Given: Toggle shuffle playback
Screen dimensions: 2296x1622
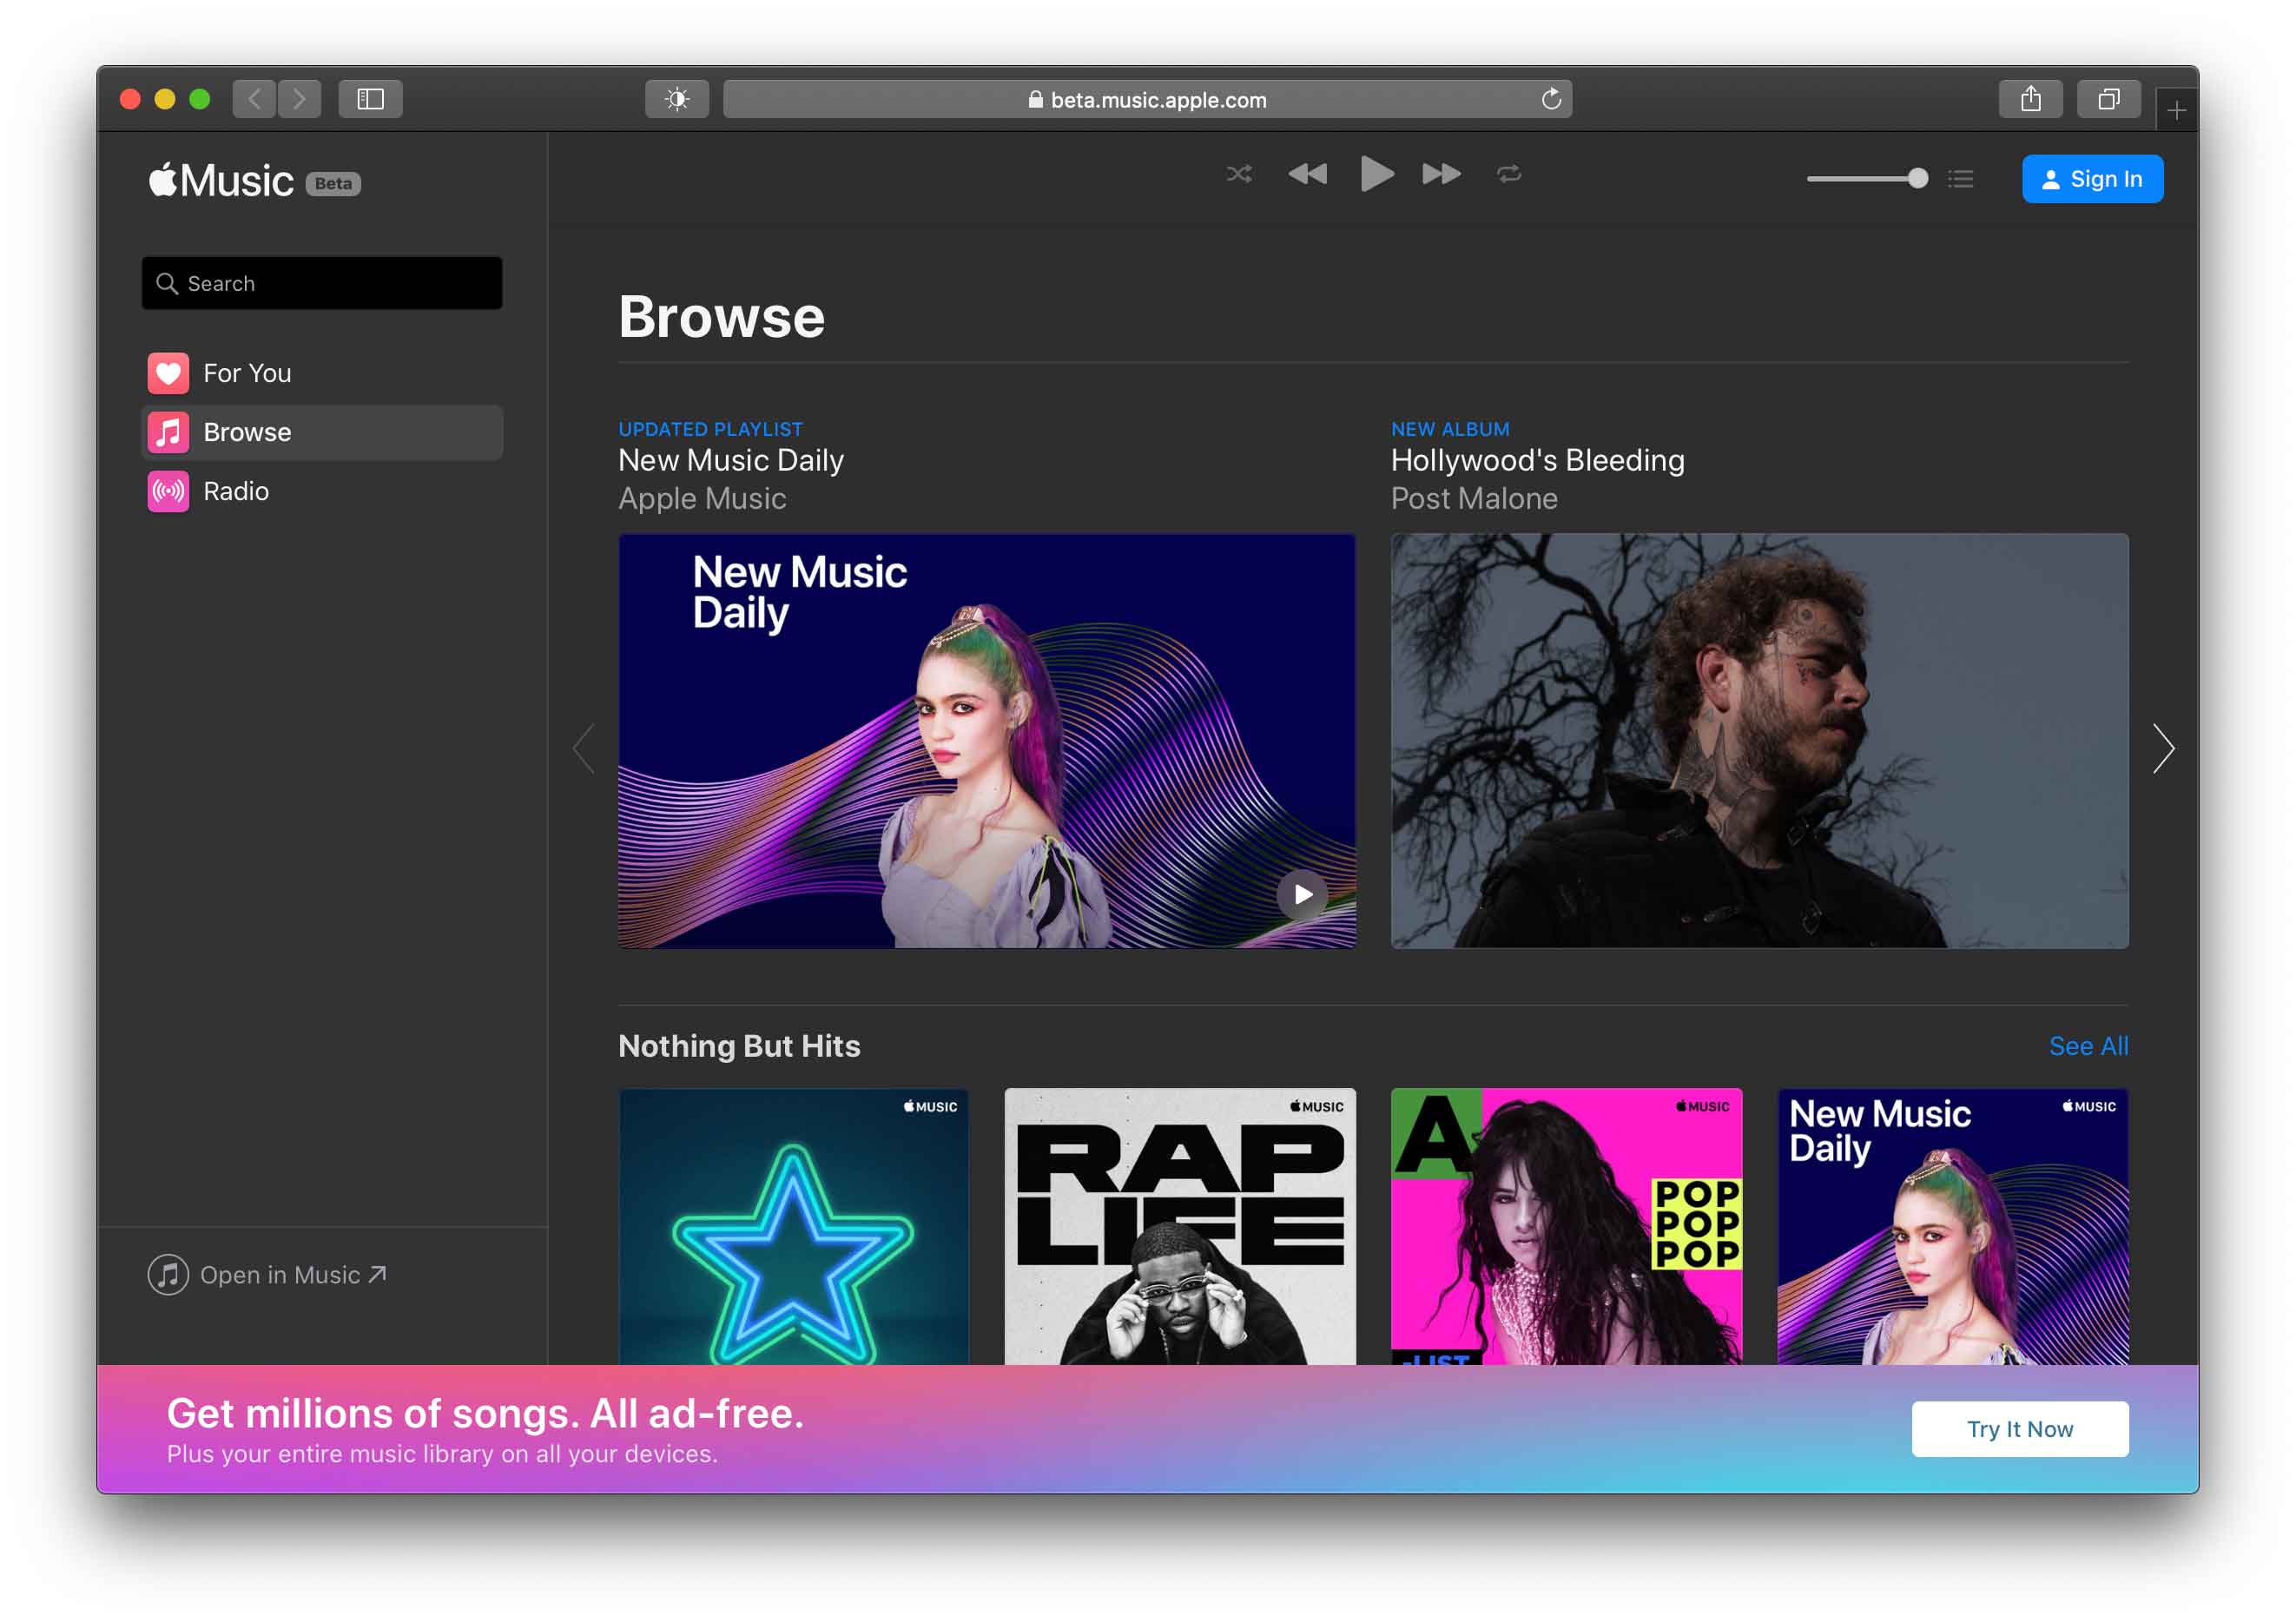Looking at the screenshot, I should click(1239, 174).
